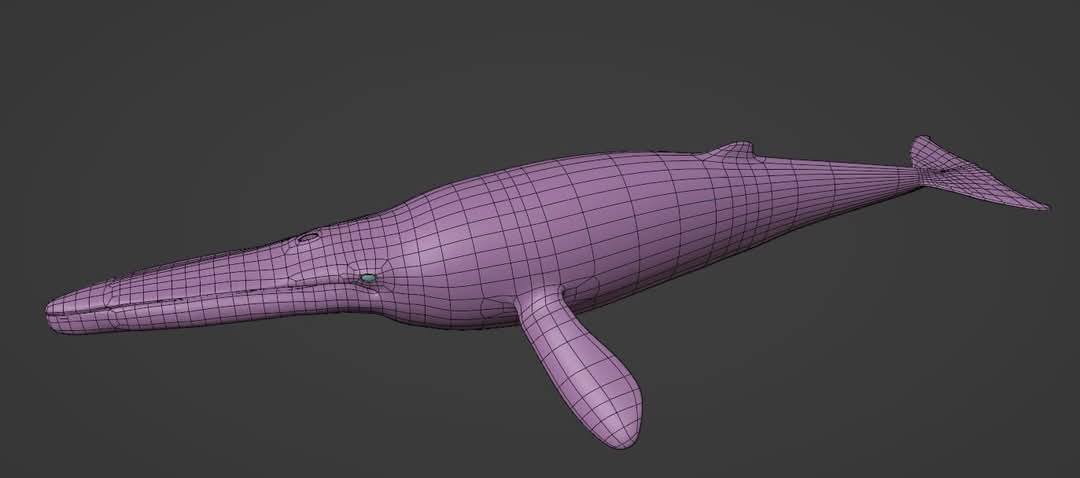Select the blowhole on top of the head
The image size is (1080, 478).
click(308, 237)
